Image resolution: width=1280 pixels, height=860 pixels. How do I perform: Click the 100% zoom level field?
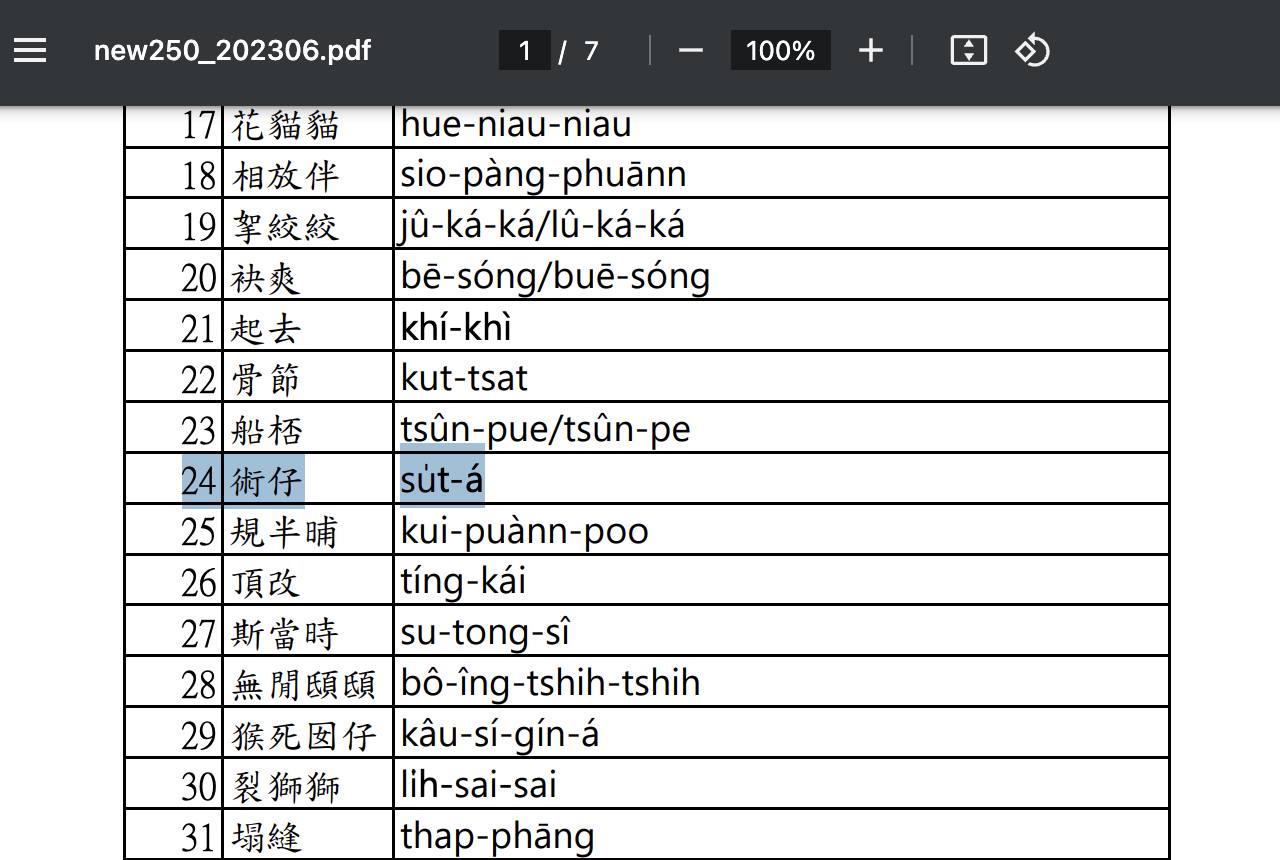click(x=780, y=50)
